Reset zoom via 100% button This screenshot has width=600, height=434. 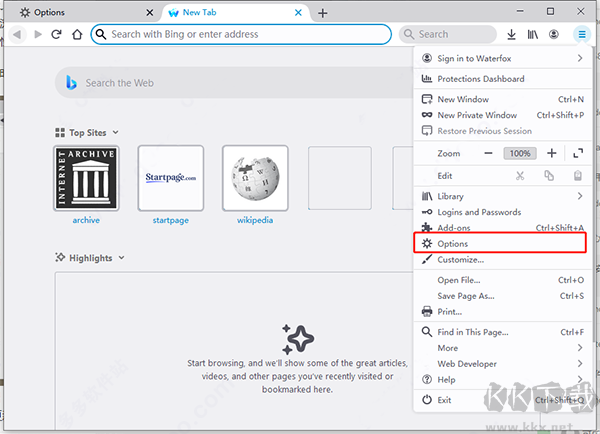coord(520,153)
